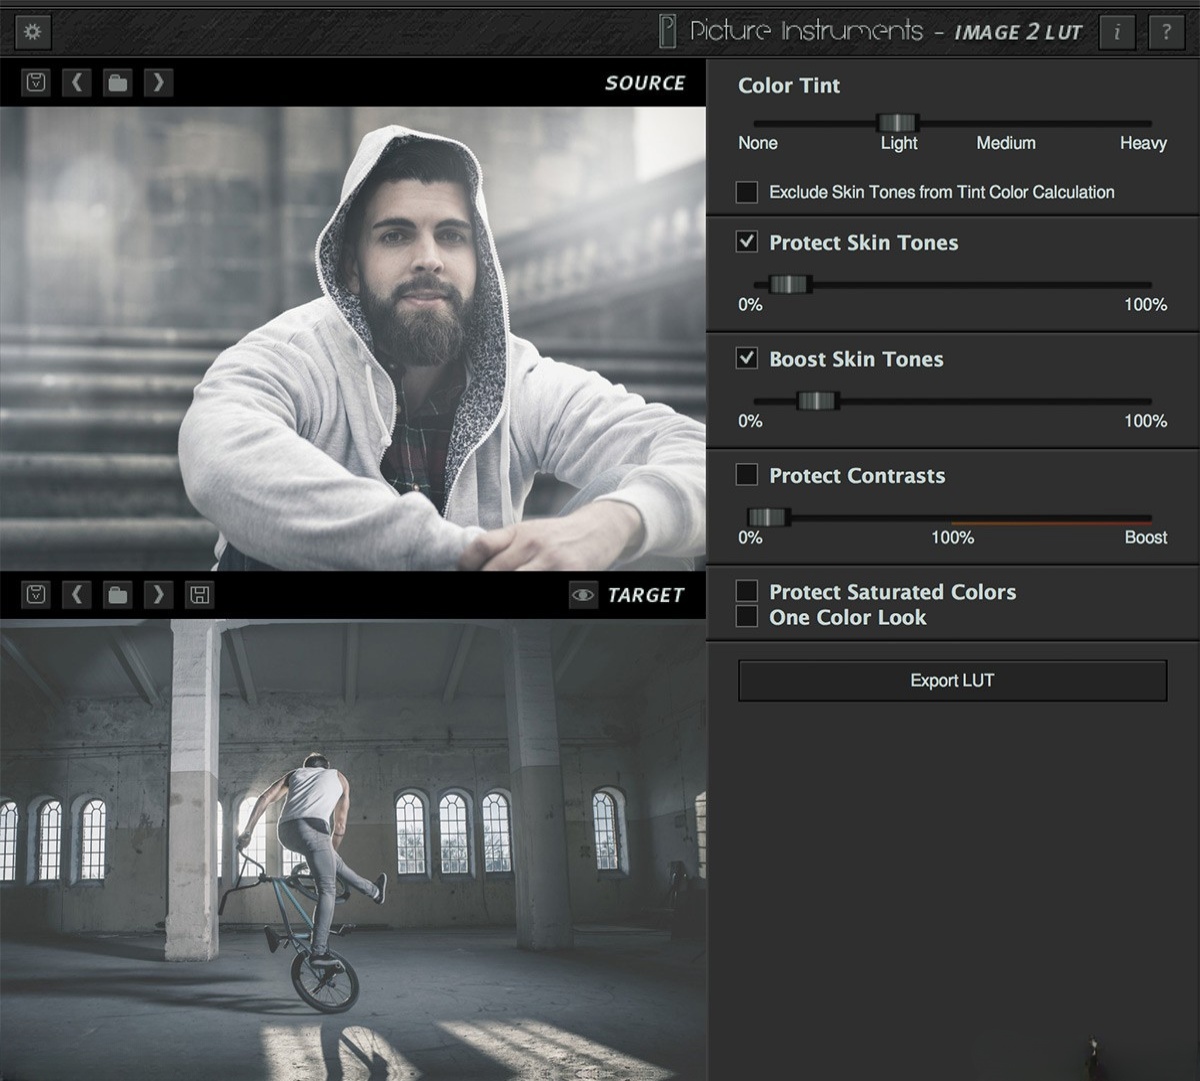
Task: Open program info via the i icon
Action: coord(1117,31)
